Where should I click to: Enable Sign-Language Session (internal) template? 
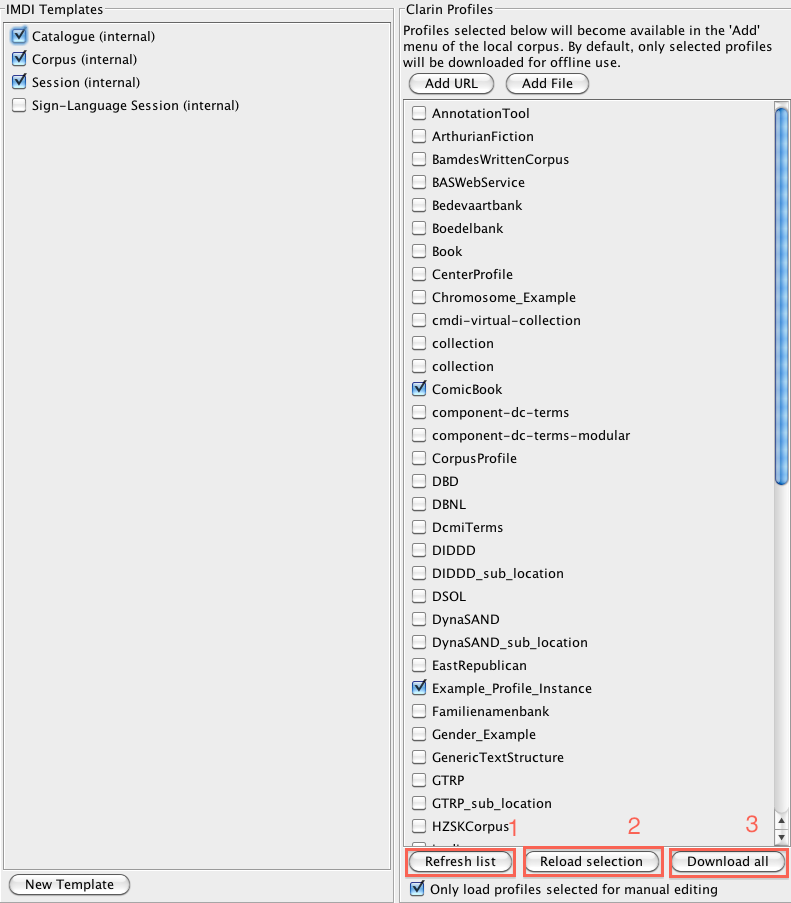pos(19,105)
